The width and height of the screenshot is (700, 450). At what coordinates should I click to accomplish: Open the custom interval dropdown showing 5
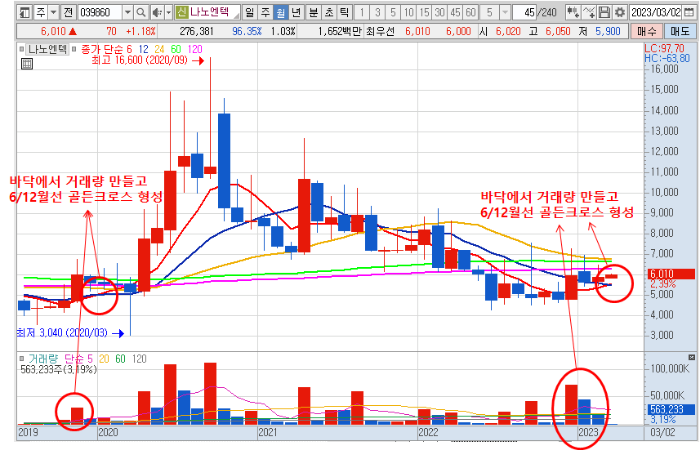[x=504, y=12]
